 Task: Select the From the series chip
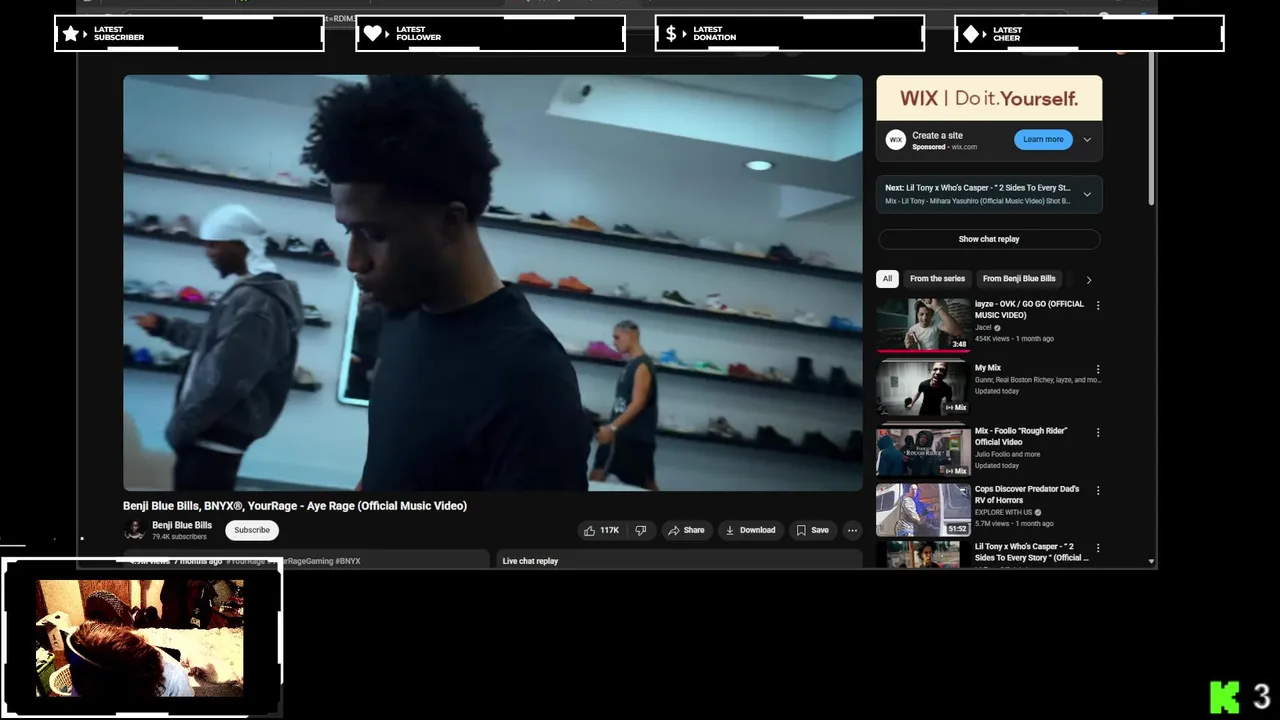[x=937, y=279]
